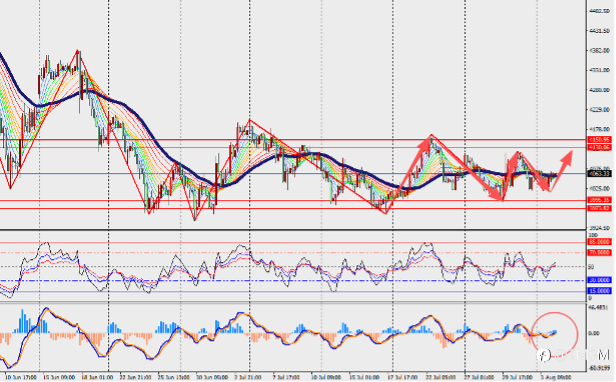Image resolution: width=616 pixels, height=382 pixels.
Task: Click the 22 Jun 21:00 time label
Action: [x=136, y=378]
